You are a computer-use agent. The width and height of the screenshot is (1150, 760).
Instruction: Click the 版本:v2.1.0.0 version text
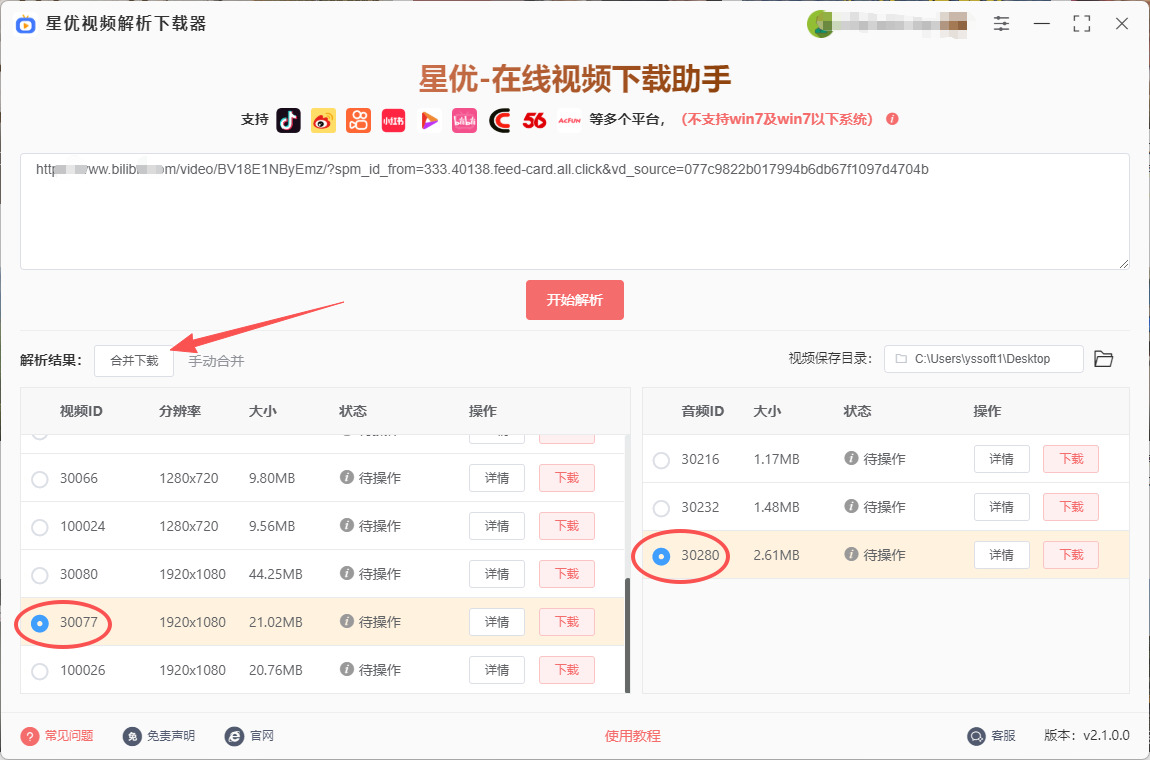[x=1087, y=736]
